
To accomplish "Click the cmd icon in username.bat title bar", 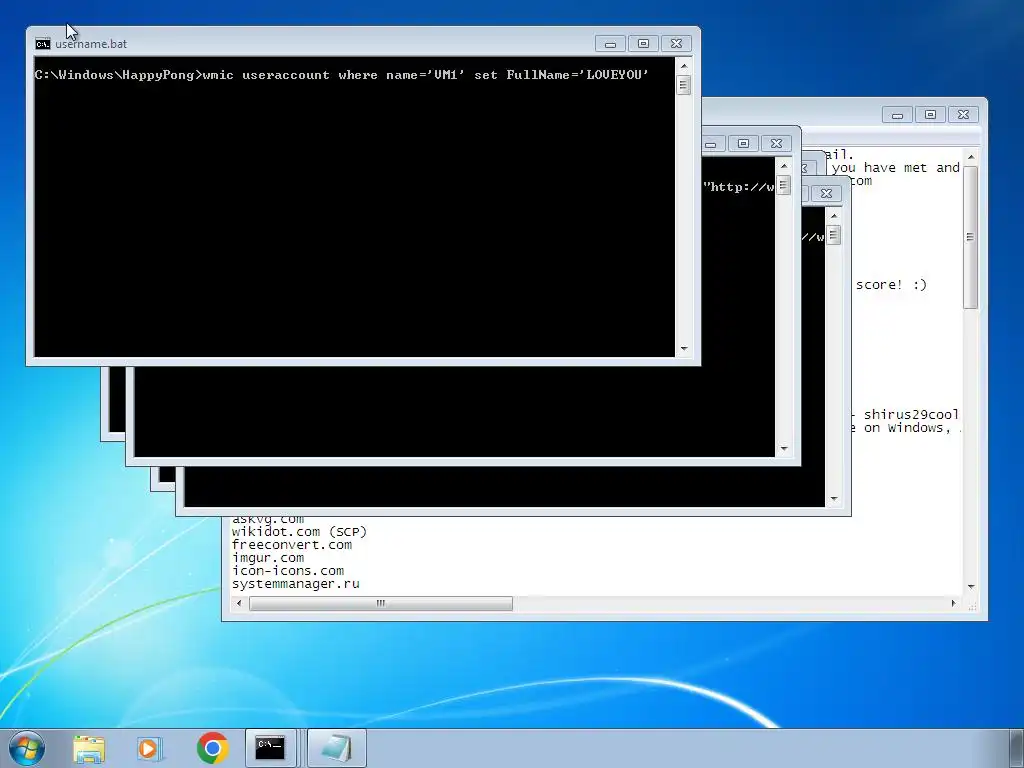I will (x=42, y=44).
